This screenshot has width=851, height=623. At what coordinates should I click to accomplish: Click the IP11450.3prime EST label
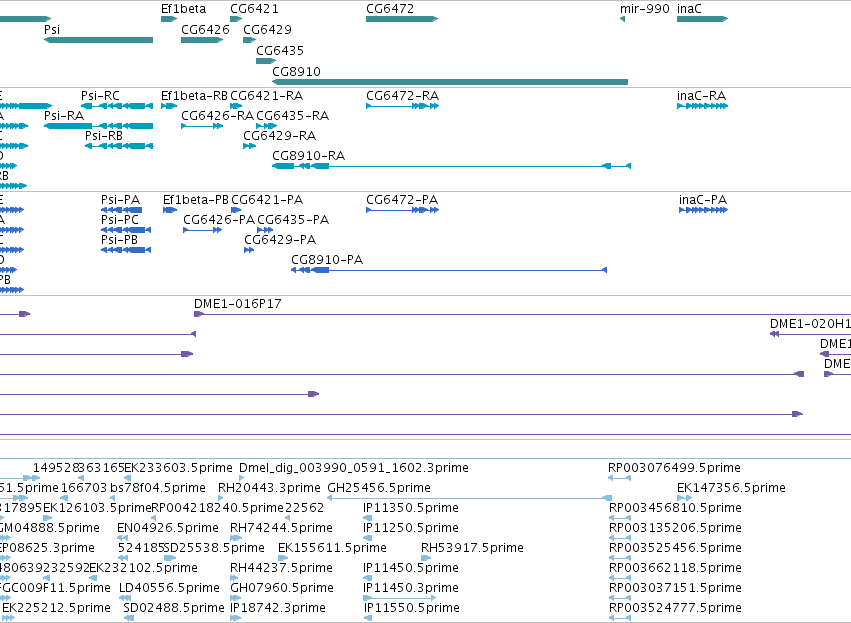tap(411, 588)
